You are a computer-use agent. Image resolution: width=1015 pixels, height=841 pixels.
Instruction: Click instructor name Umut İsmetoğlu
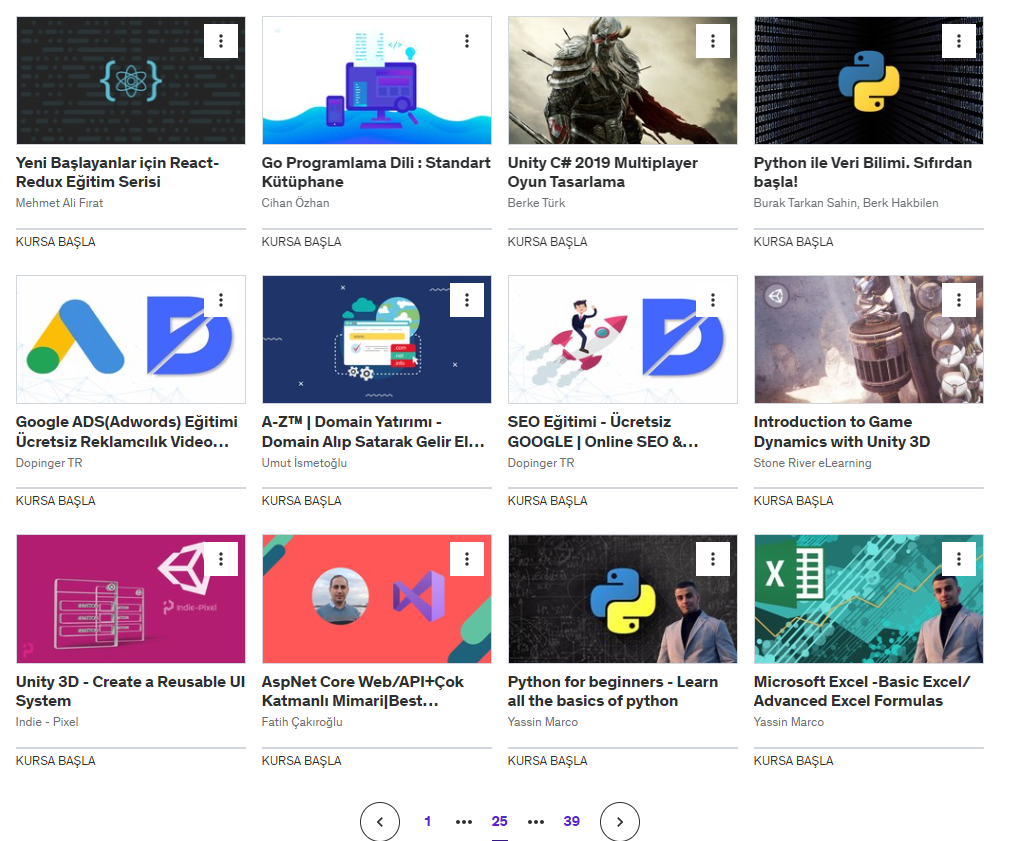(304, 463)
